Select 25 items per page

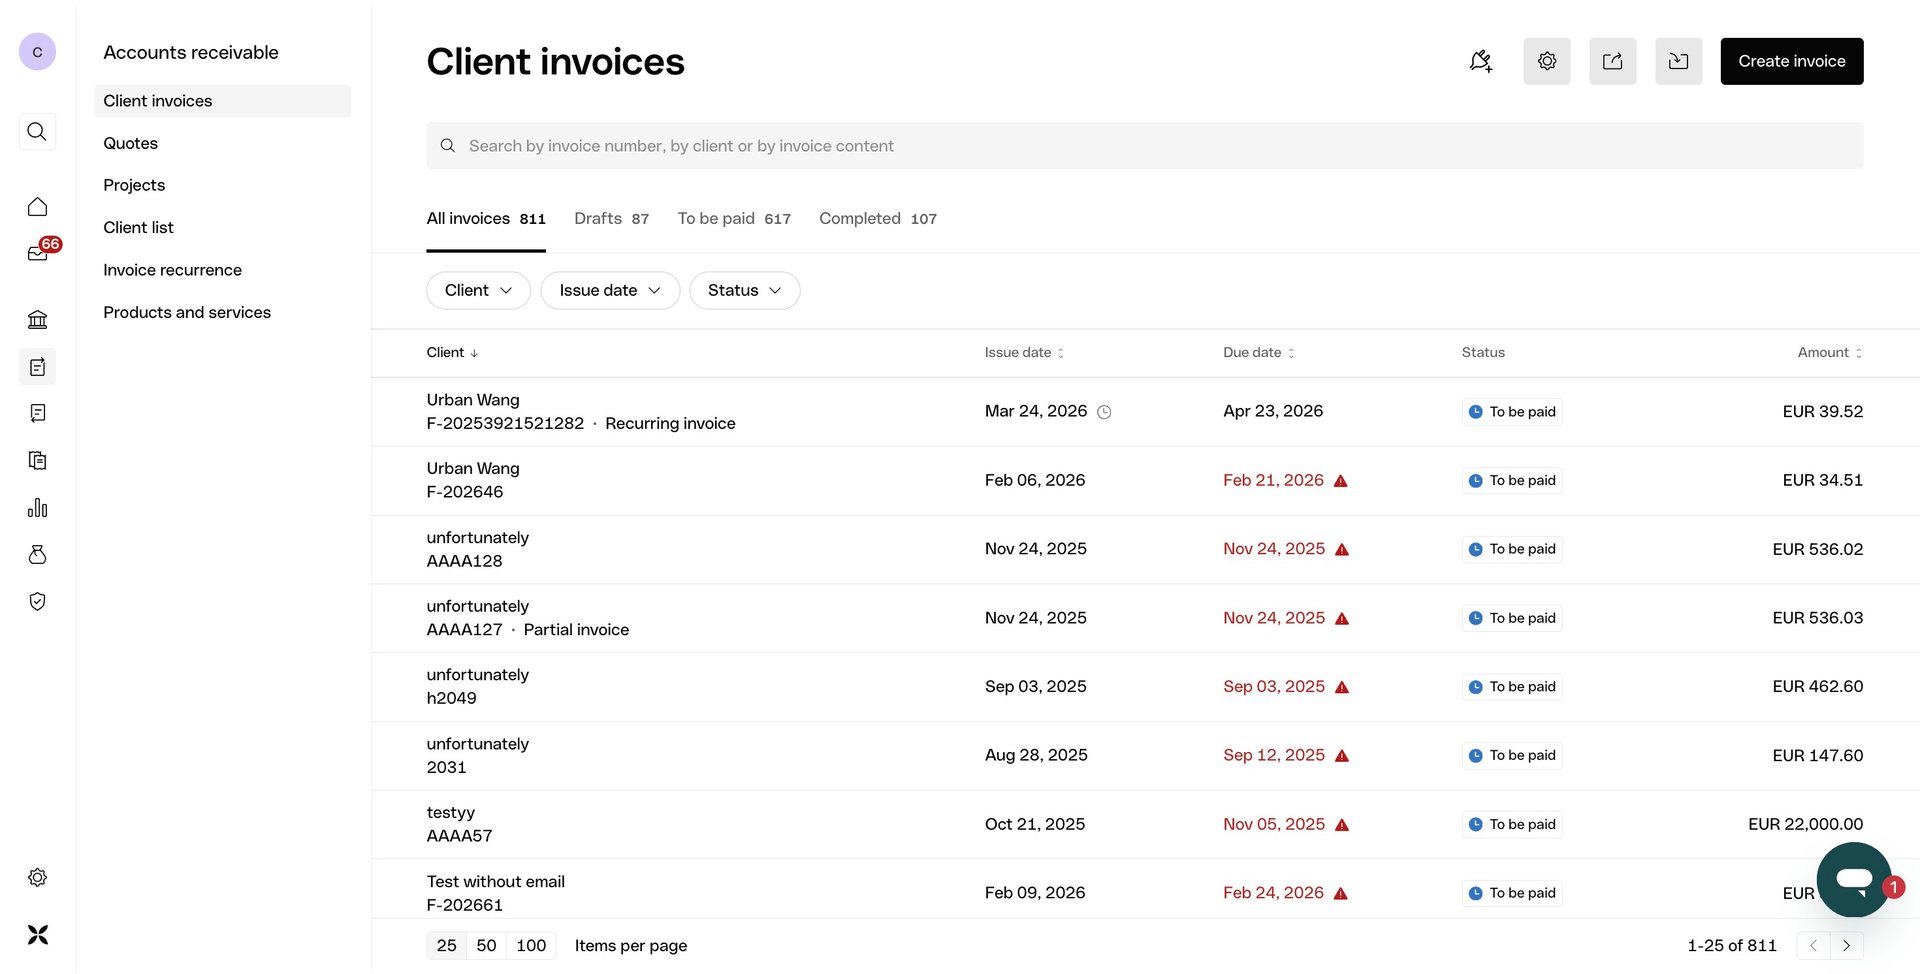pos(446,945)
